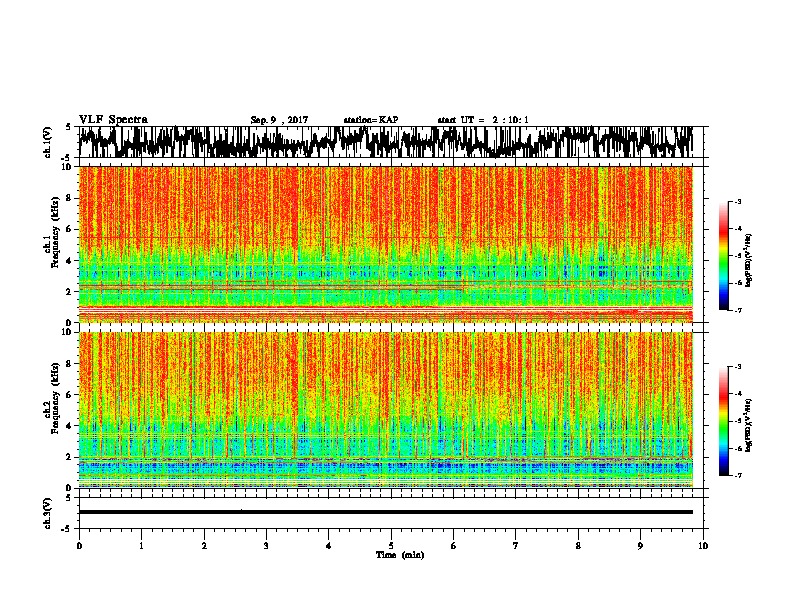Click the 'ch.1(V)' waveform axis label
Image resolution: width=792 pixels, height=612 pixels.
coord(47,142)
